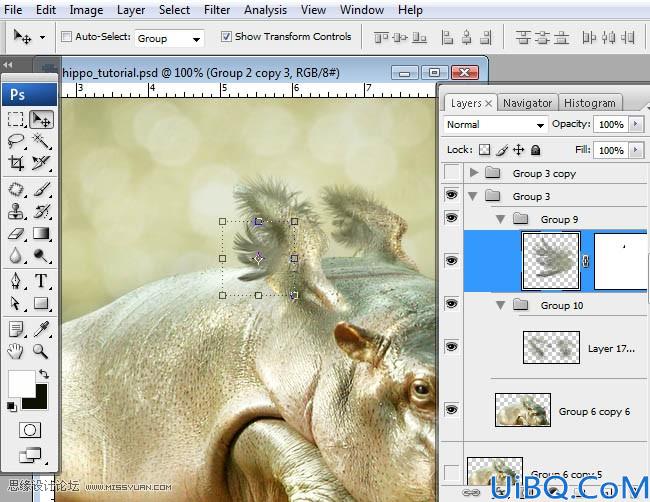Toggle lock all
Image resolution: width=650 pixels, height=502 pixels.
536,150
